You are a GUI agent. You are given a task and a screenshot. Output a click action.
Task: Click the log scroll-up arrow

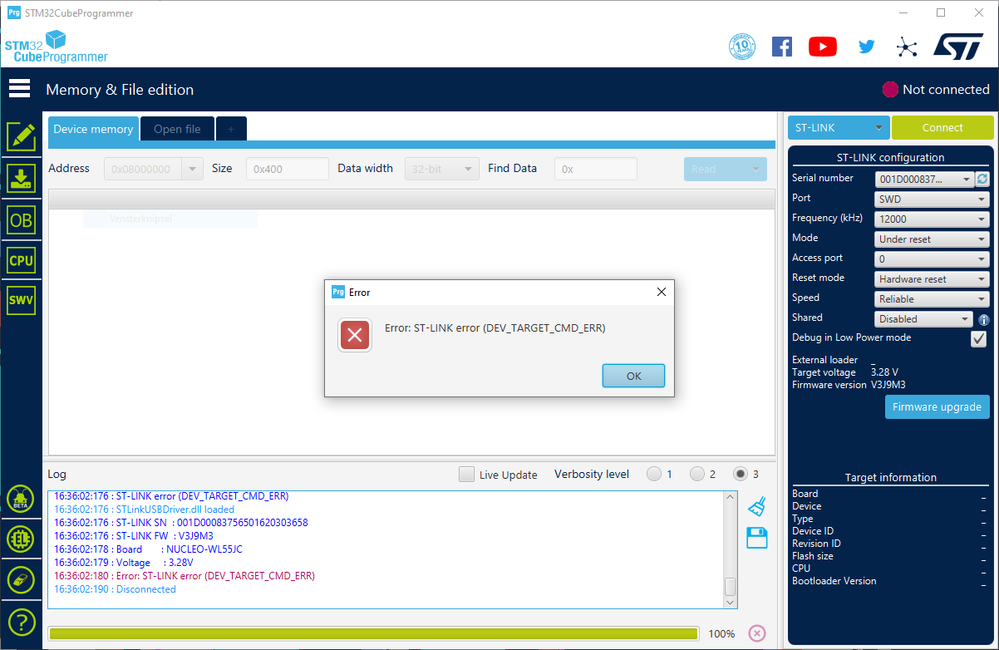[730, 497]
